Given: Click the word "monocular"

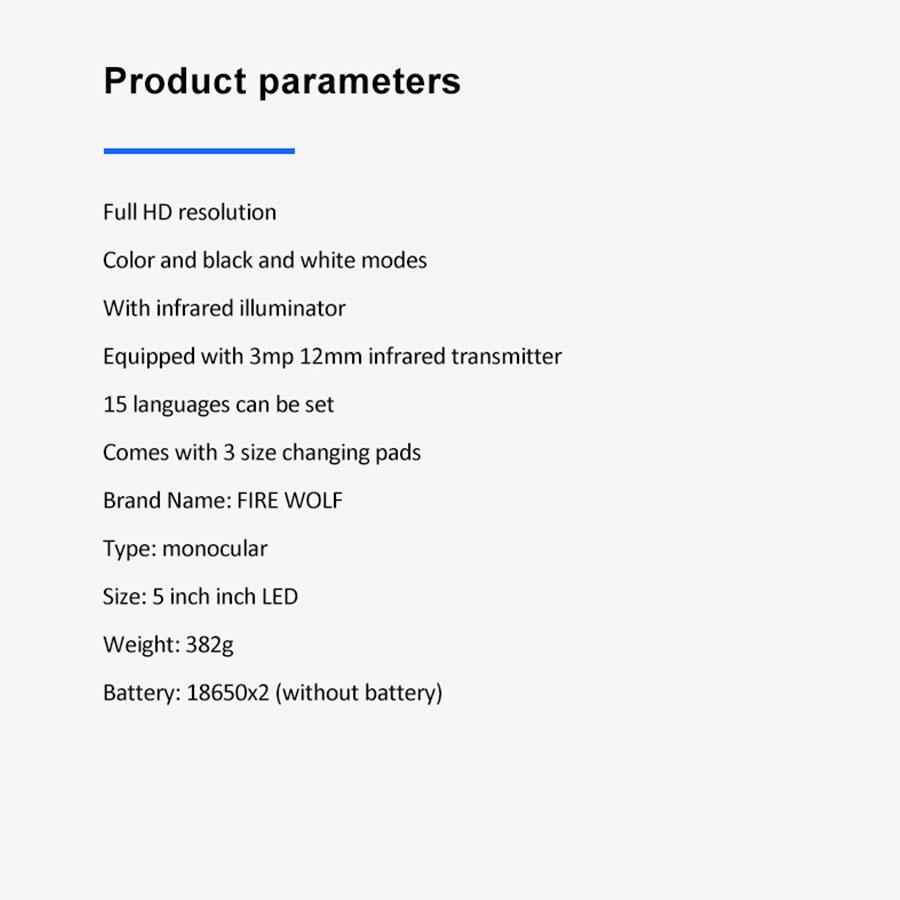Looking at the screenshot, I should click(x=215, y=548).
